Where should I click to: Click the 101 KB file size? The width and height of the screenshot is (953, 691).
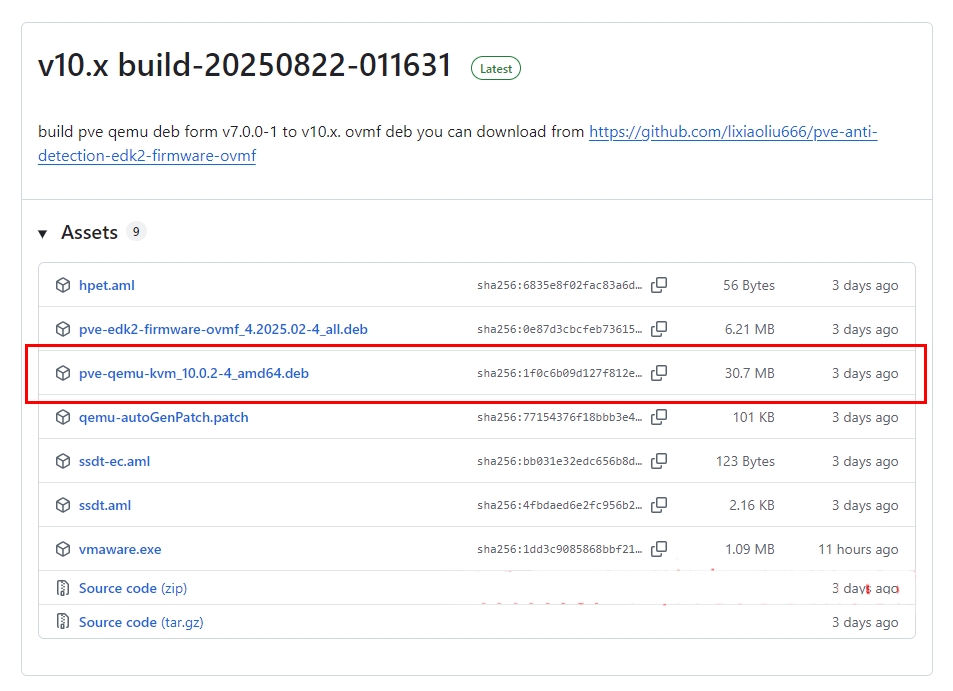tap(754, 418)
